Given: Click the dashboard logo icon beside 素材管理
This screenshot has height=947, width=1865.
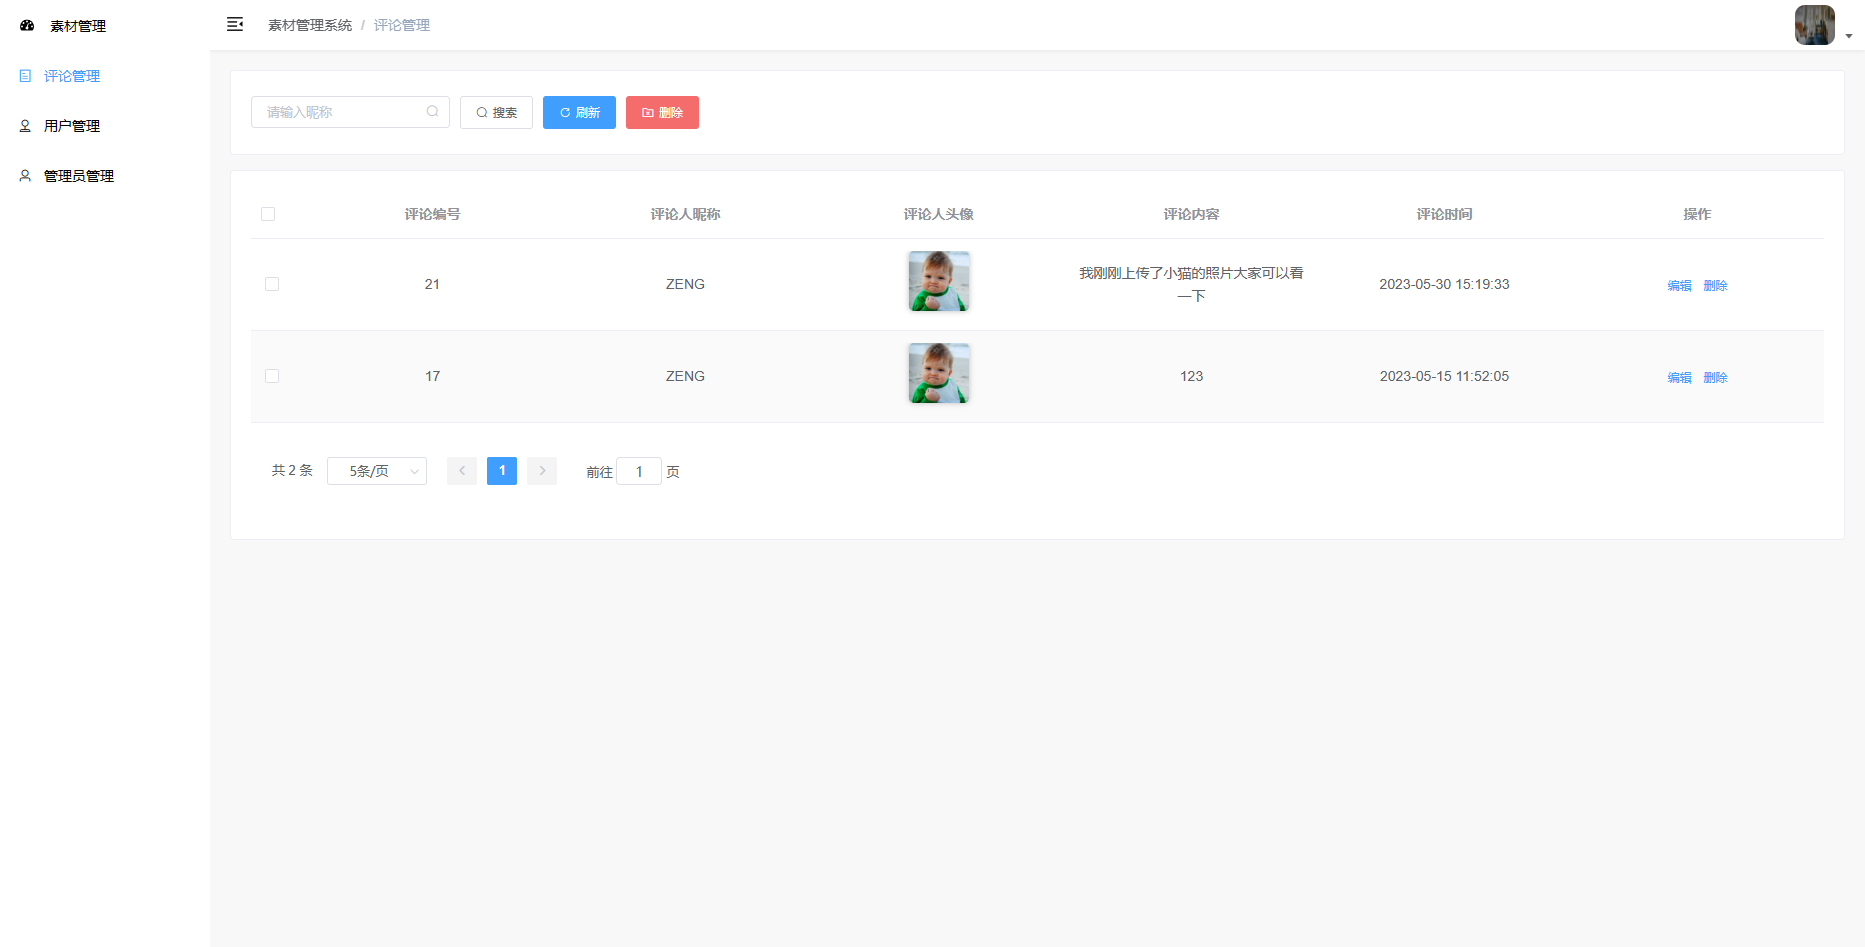Looking at the screenshot, I should (x=27, y=26).
